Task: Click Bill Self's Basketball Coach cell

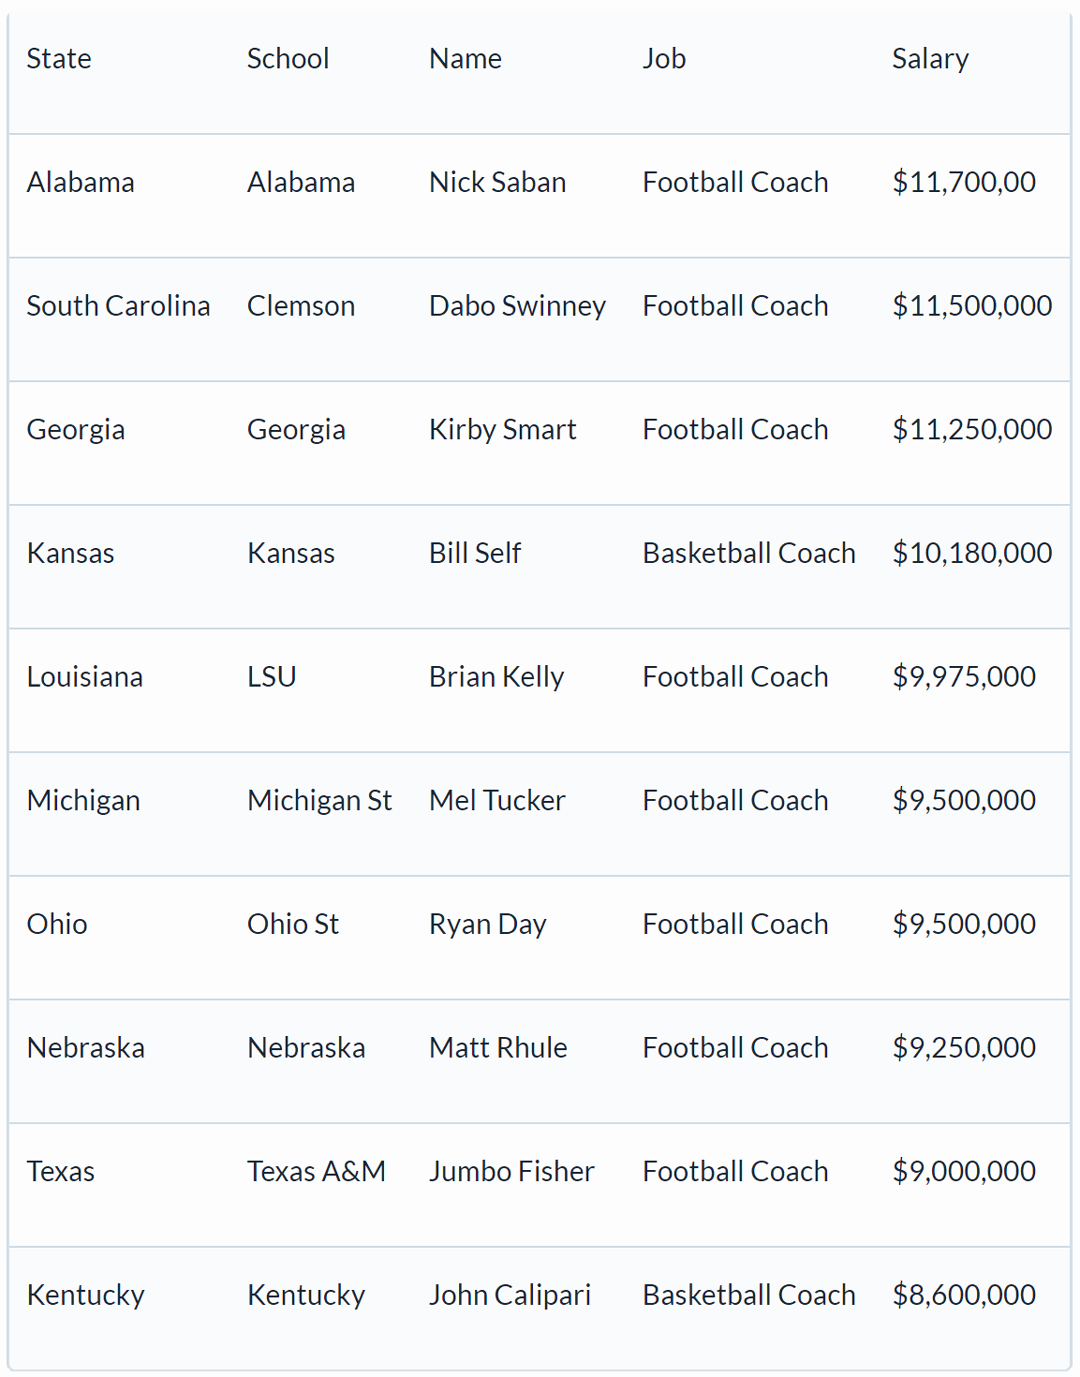Action: pos(748,553)
